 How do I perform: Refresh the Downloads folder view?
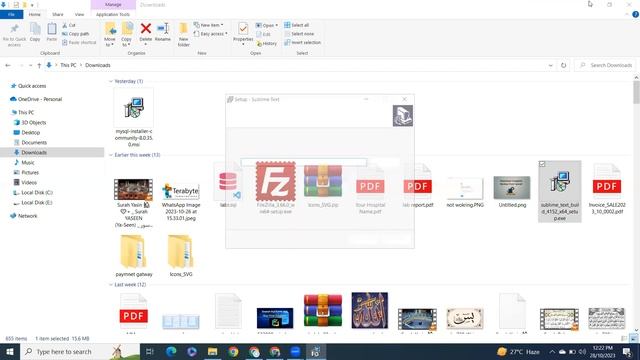pos(564,65)
